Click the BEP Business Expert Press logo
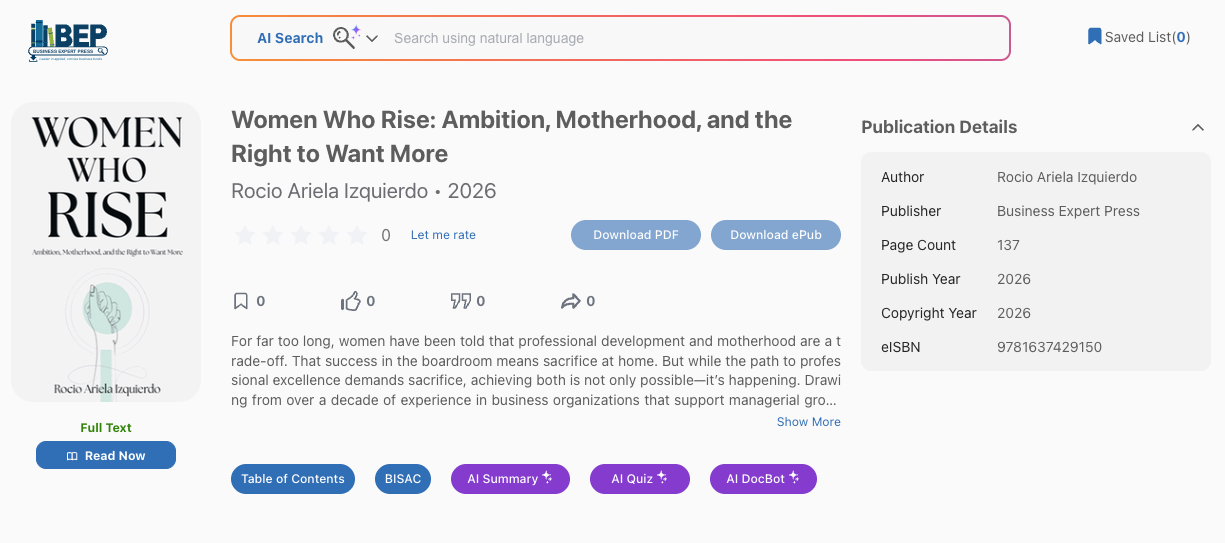 pyautogui.click(x=68, y=40)
